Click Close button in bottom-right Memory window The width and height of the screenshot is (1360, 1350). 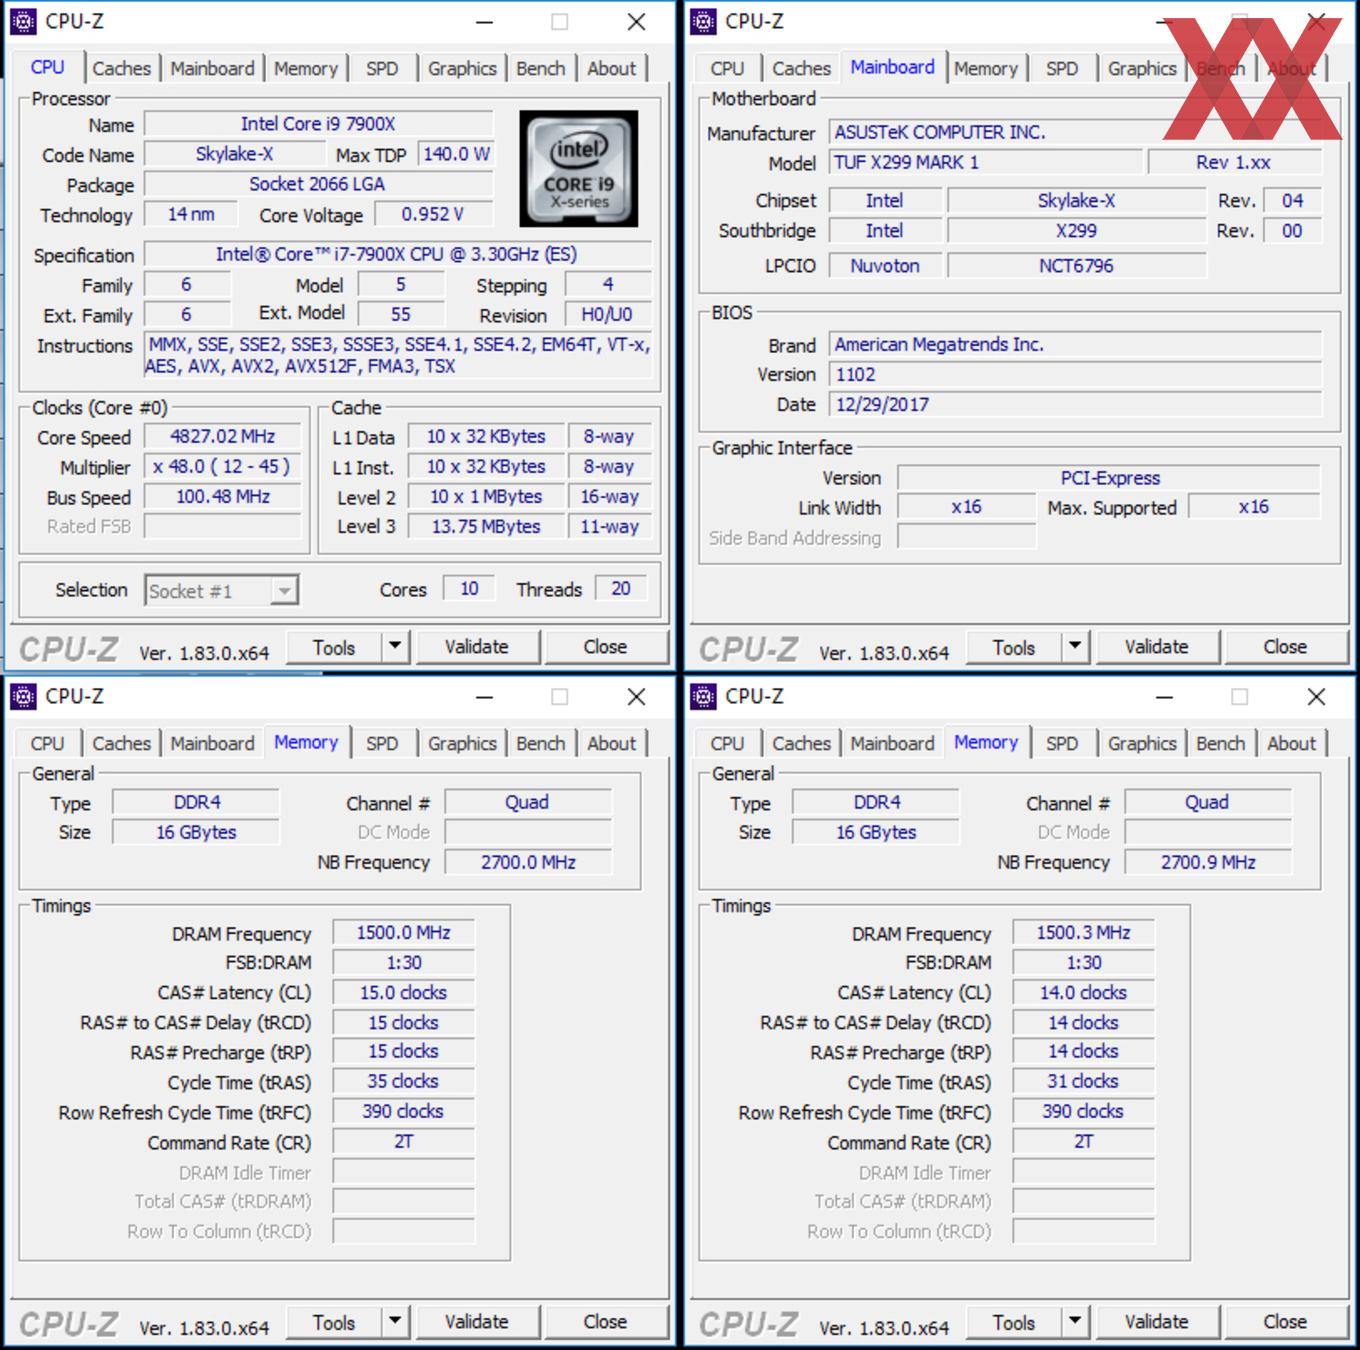1285,1322
